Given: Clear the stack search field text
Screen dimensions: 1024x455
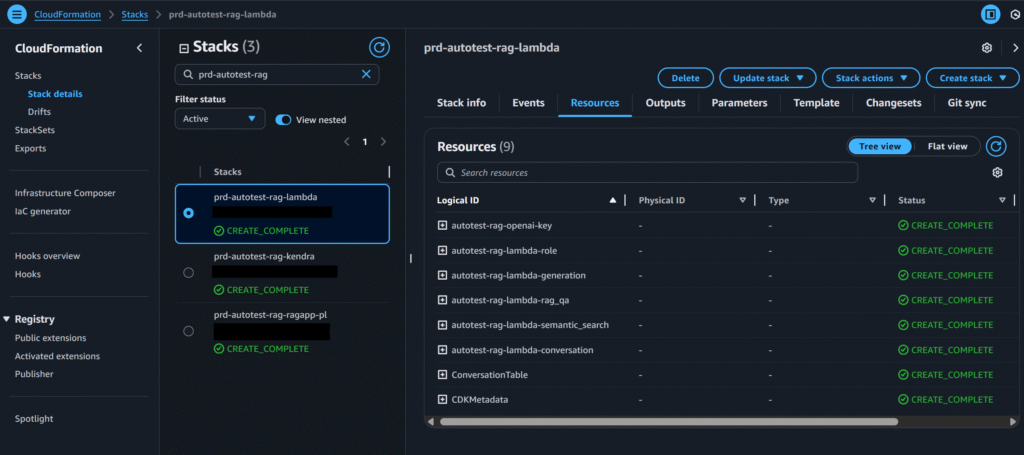Looking at the screenshot, I should click(366, 74).
